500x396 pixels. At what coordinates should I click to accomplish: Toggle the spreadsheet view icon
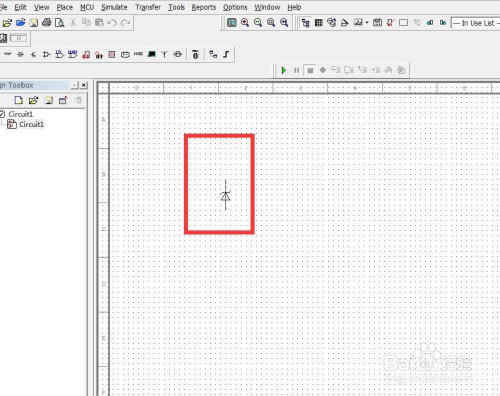(x=319, y=23)
